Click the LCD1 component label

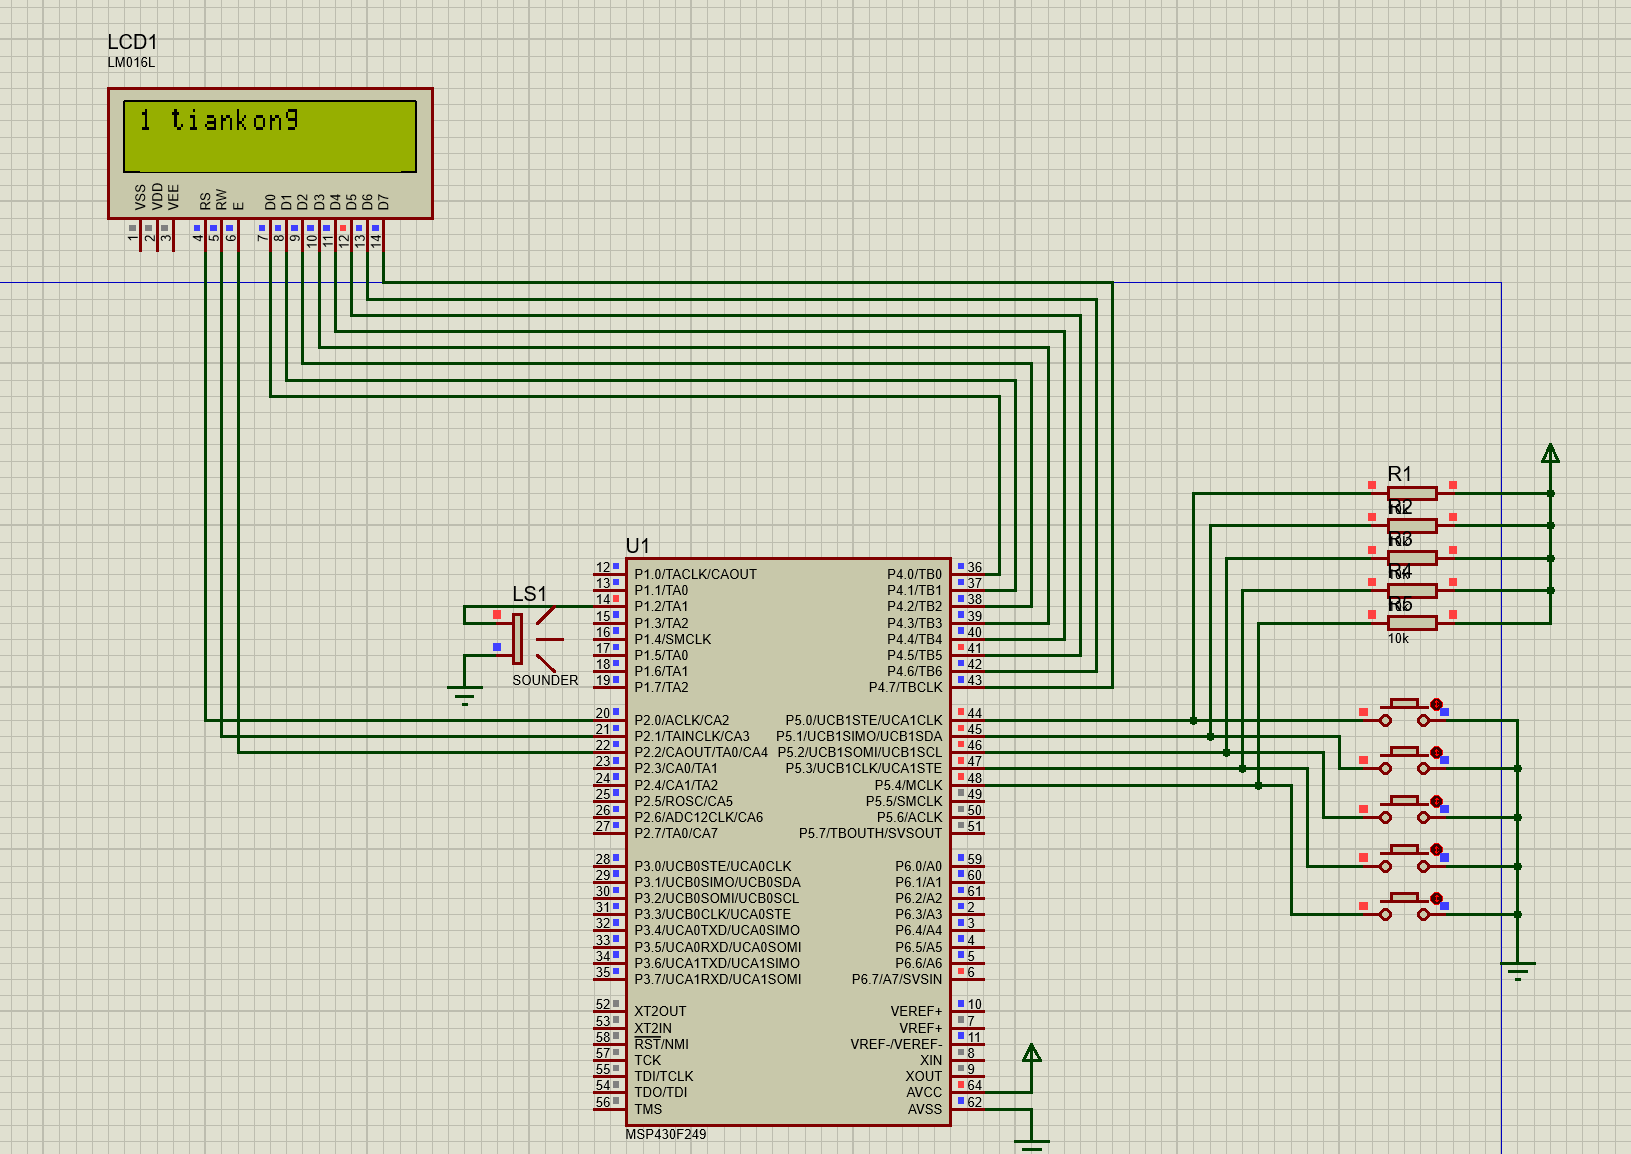[x=132, y=42]
